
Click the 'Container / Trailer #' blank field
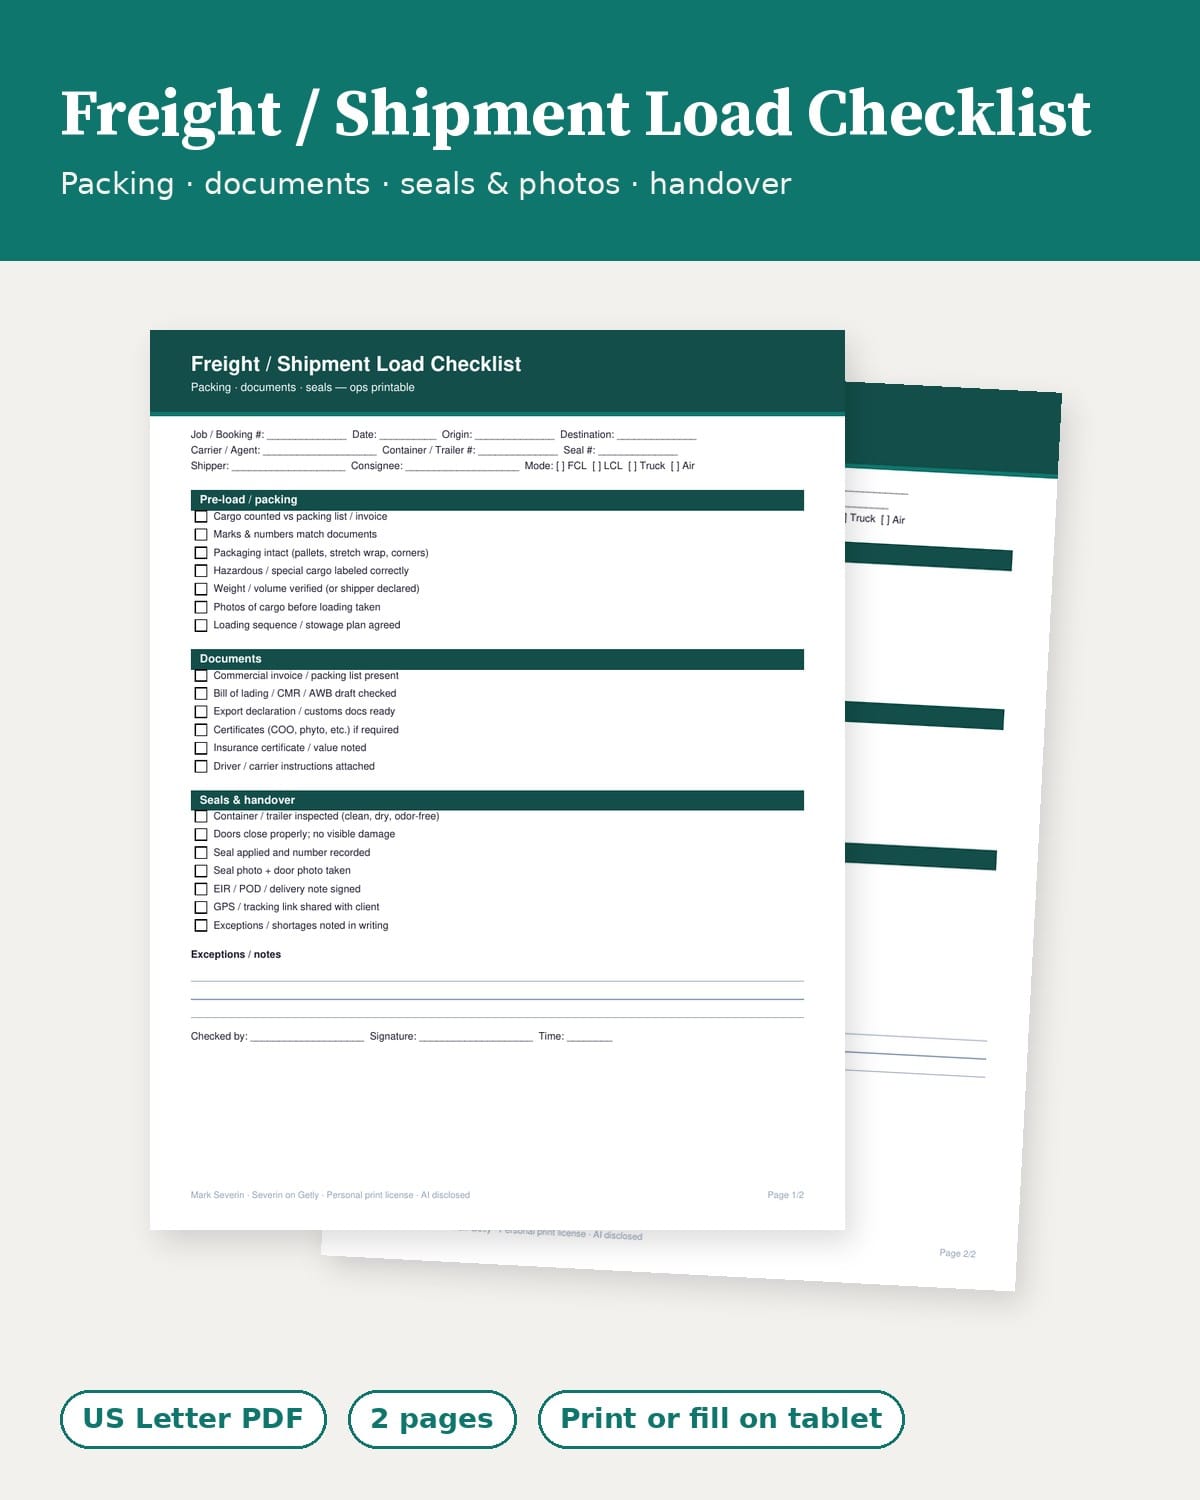coord(518,452)
